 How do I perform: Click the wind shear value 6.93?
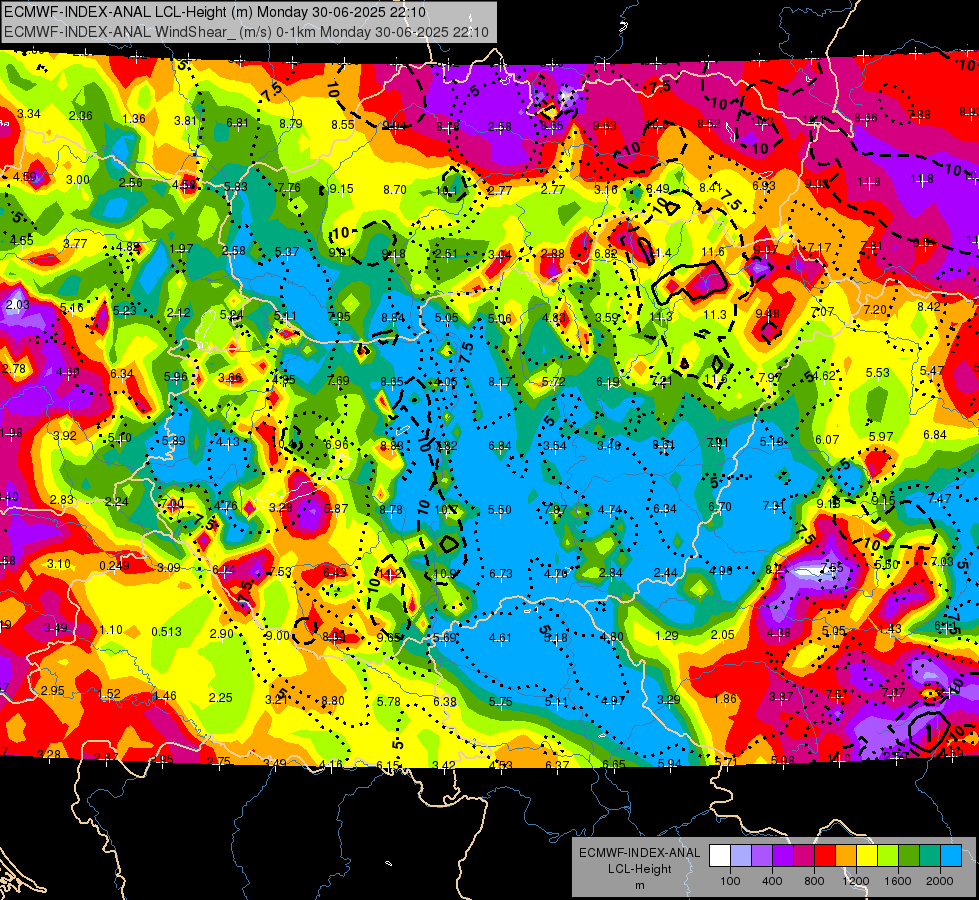pos(764,185)
